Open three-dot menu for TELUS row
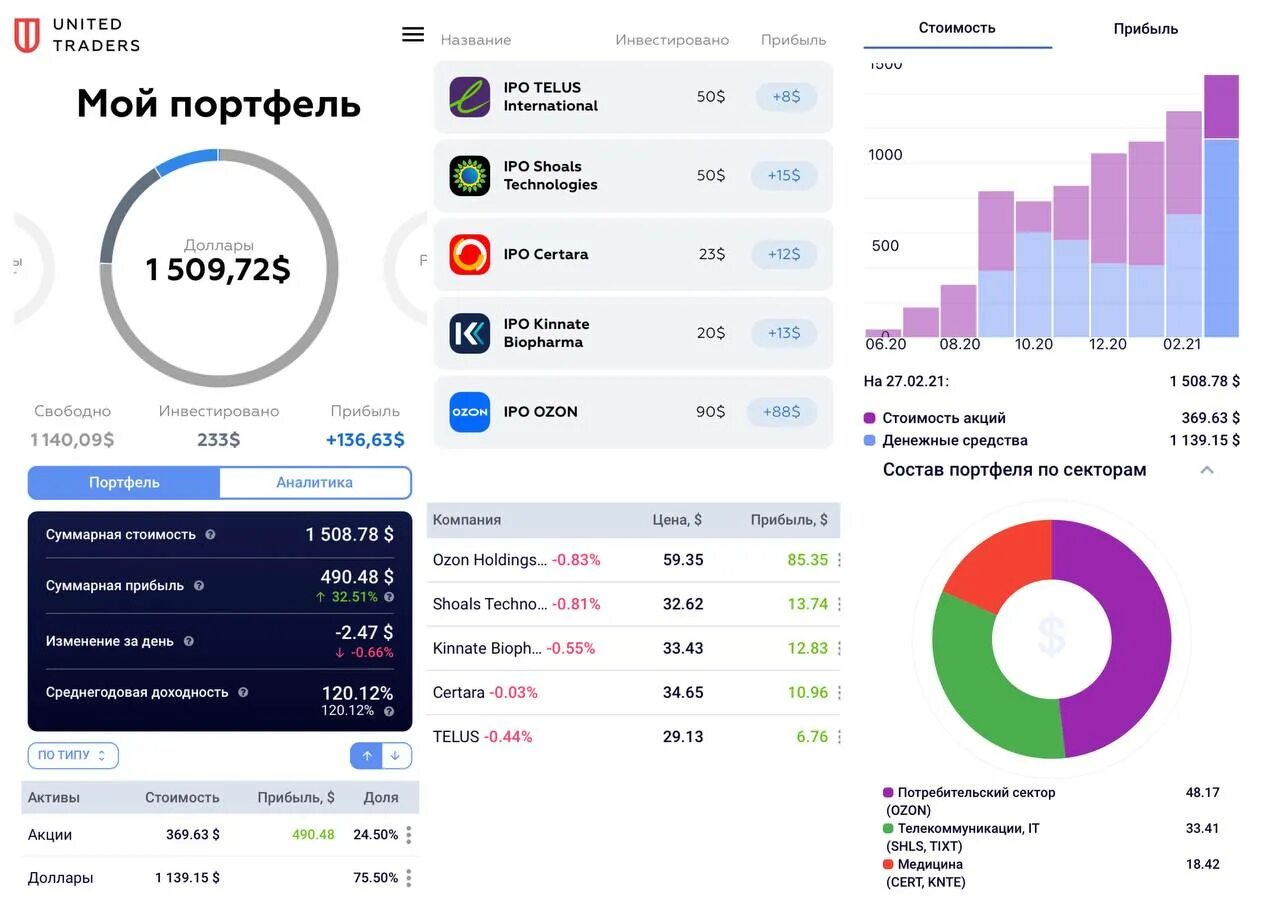This screenshot has width=1280, height=914. [x=838, y=737]
